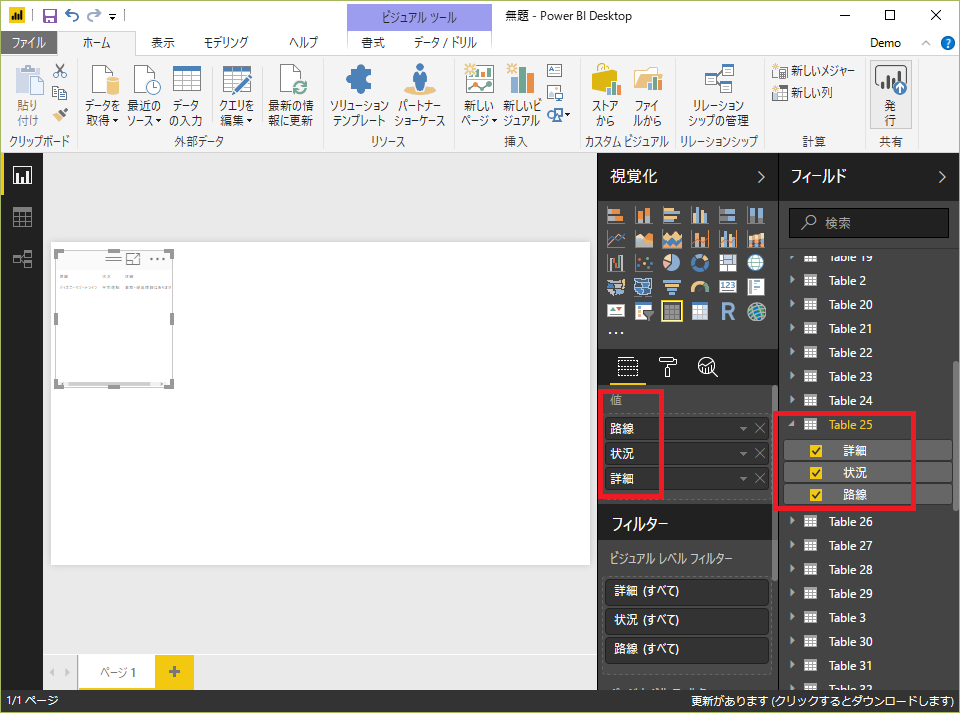Add a new page with plus button
This screenshot has height=713, width=960.
point(174,672)
